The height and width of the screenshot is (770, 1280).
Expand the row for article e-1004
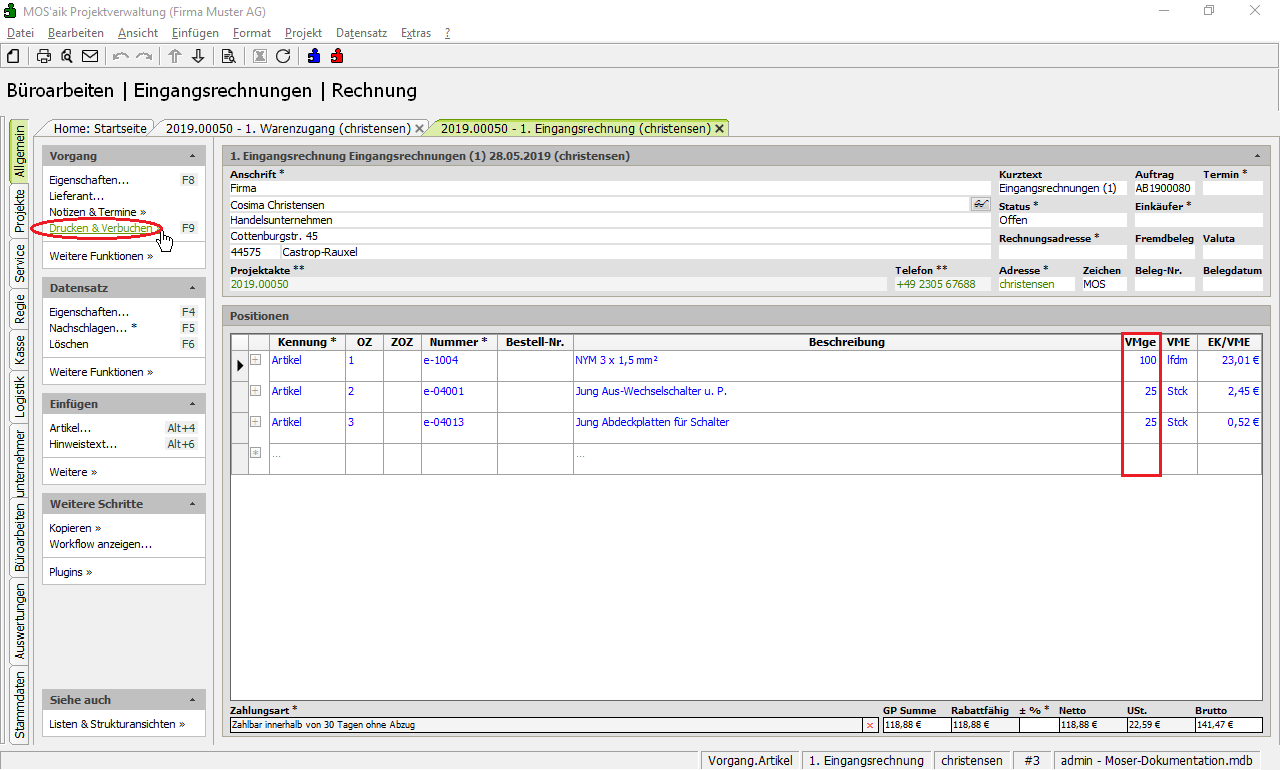255,360
